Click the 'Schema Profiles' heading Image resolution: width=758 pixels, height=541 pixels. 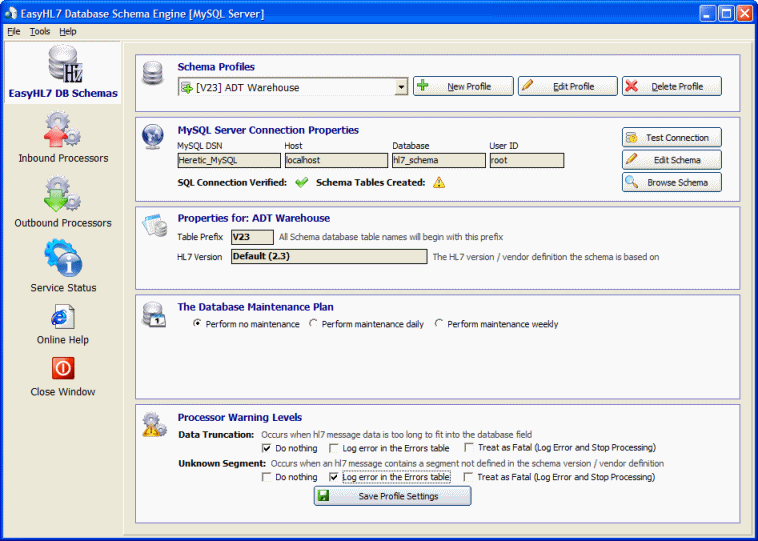[216, 67]
